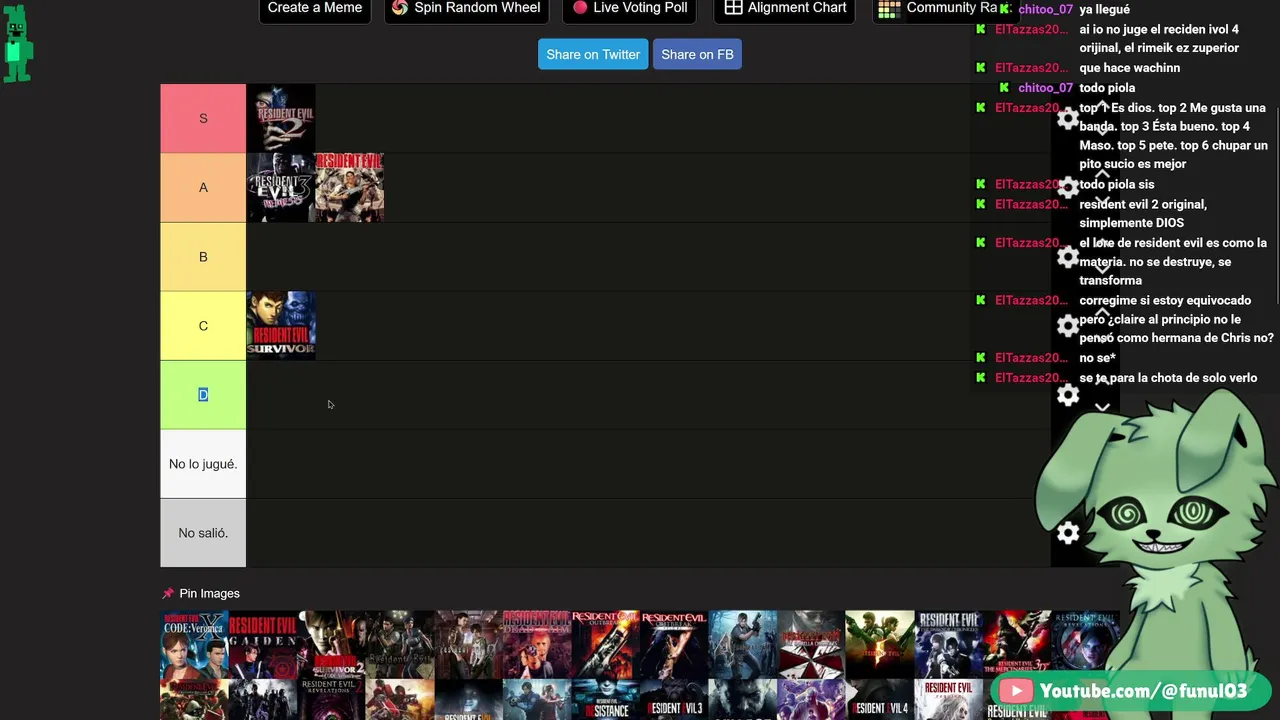Open settings gear for the C tier row
1280x720 pixels.
tap(1068, 326)
